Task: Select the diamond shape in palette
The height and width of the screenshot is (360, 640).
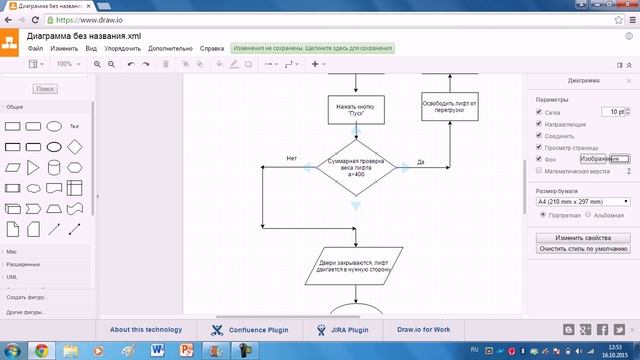Action: click(x=74, y=147)
